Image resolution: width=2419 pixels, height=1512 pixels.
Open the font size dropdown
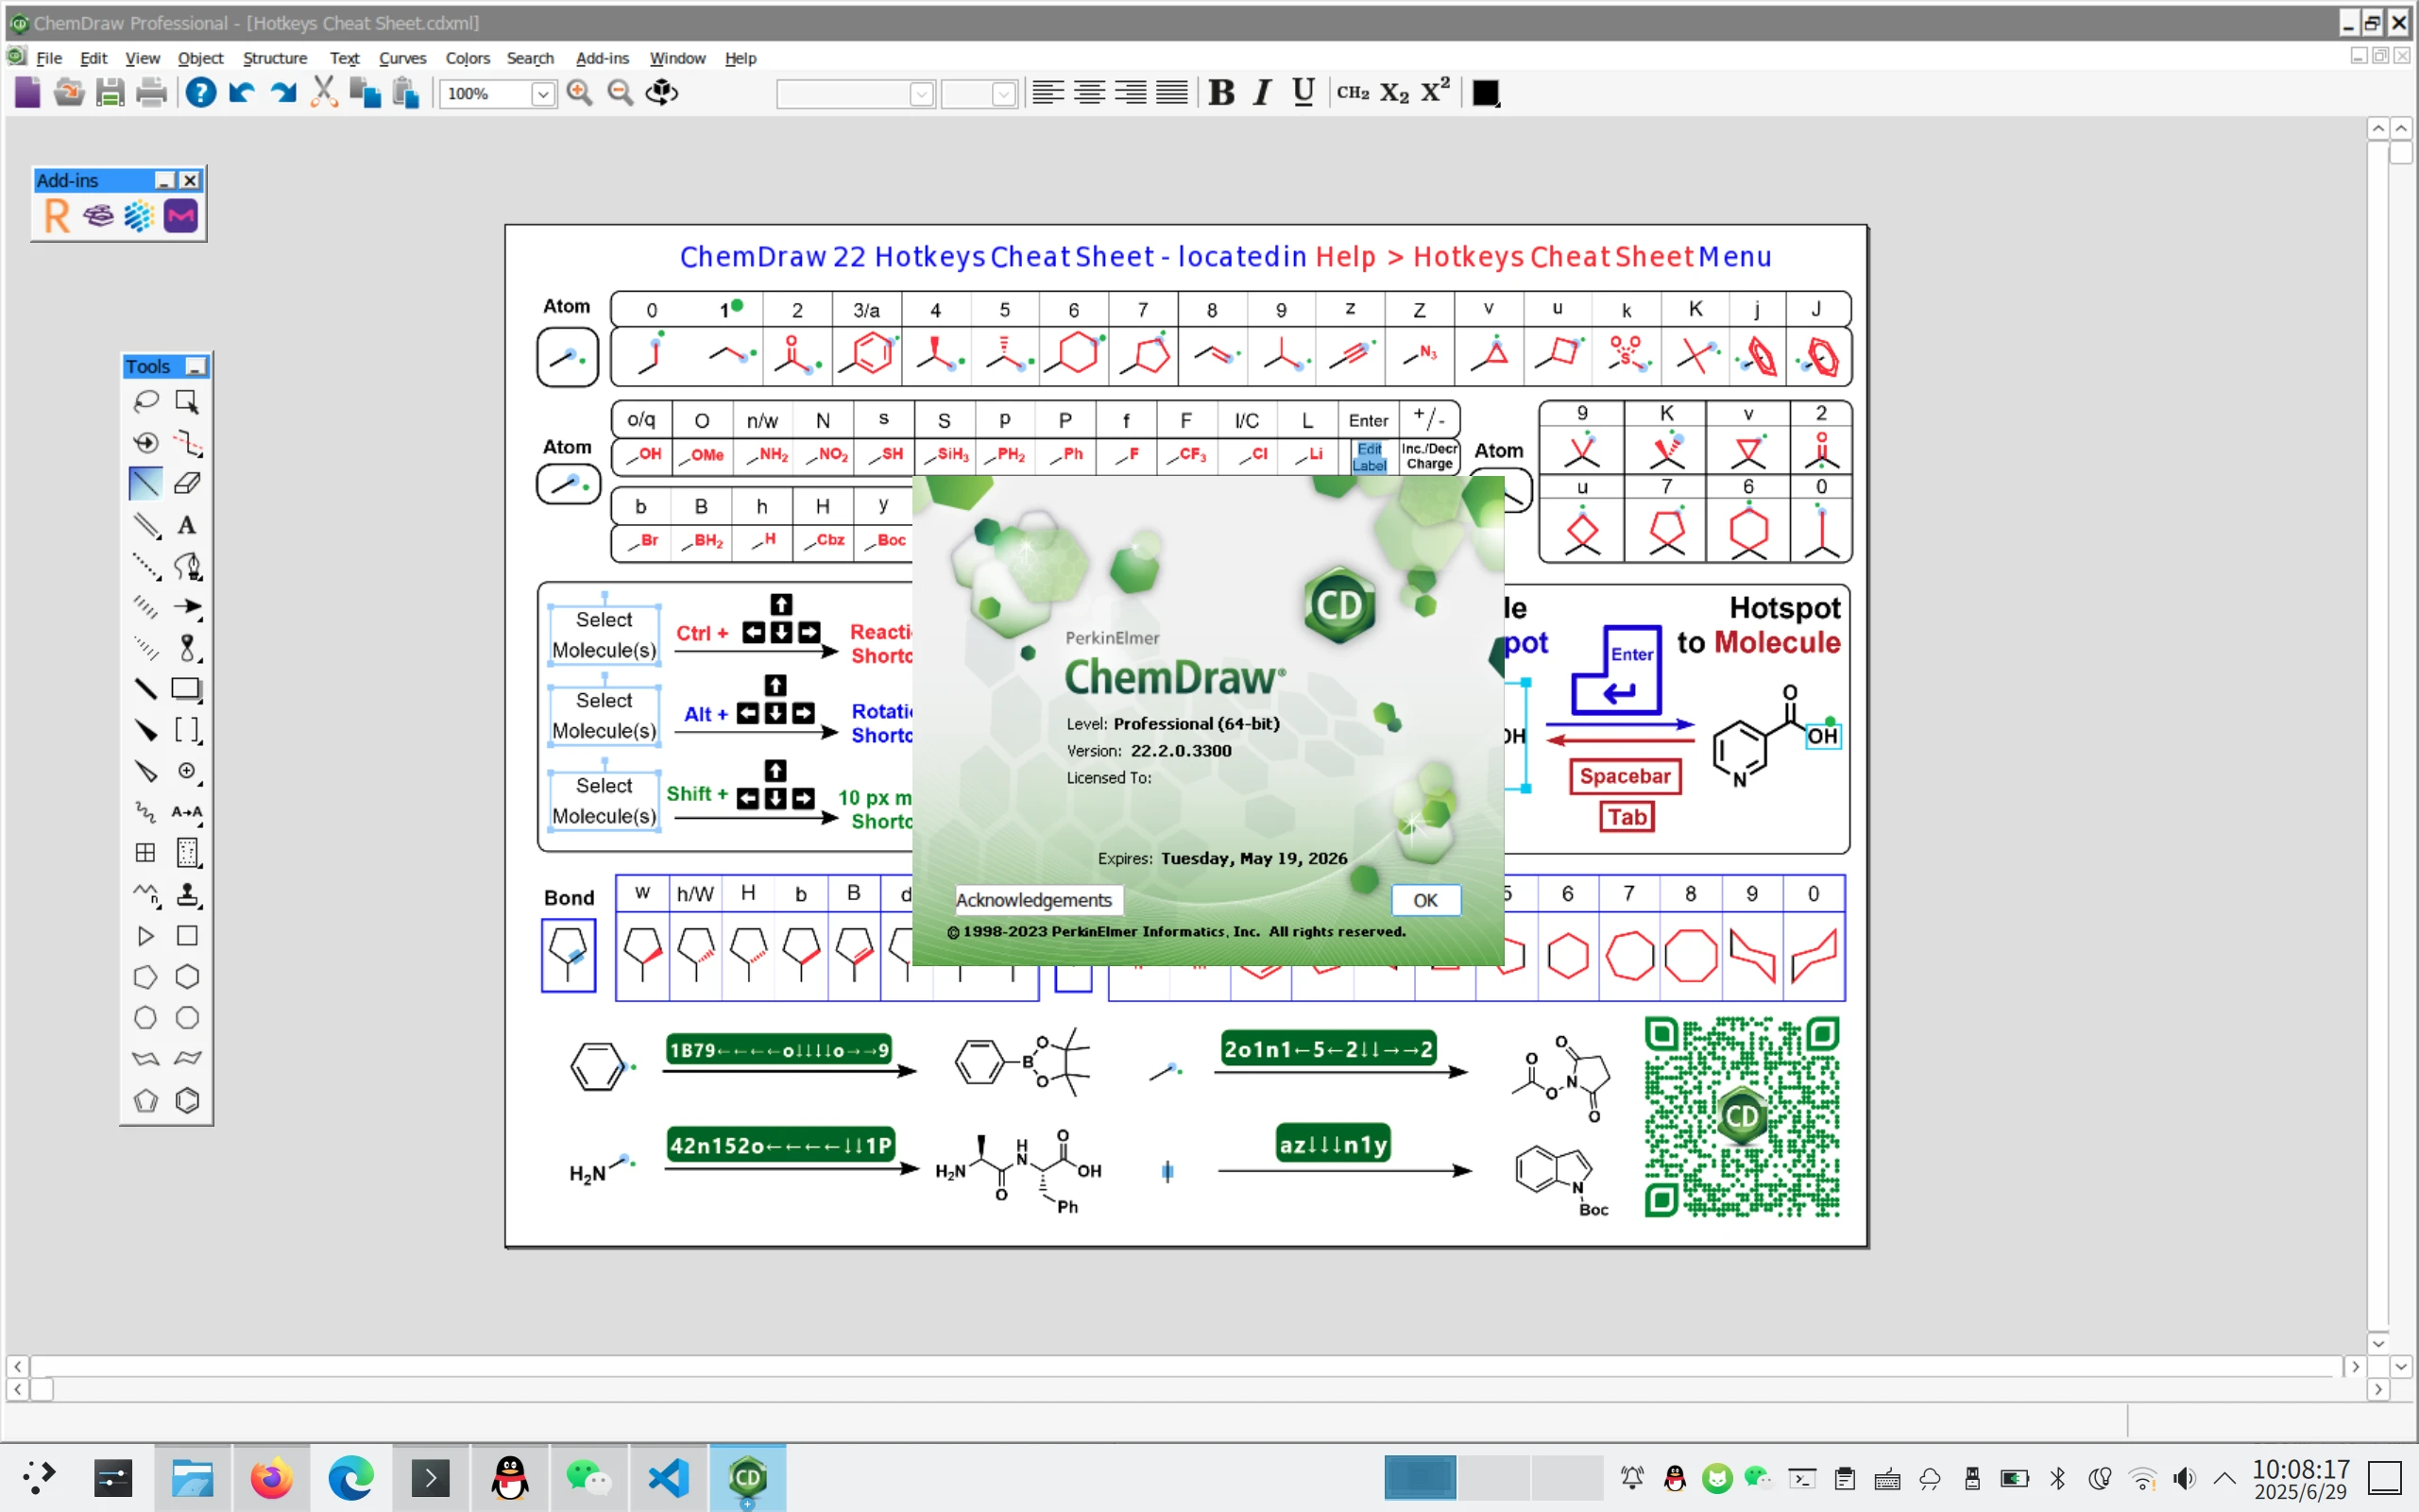click(1003, 94)
